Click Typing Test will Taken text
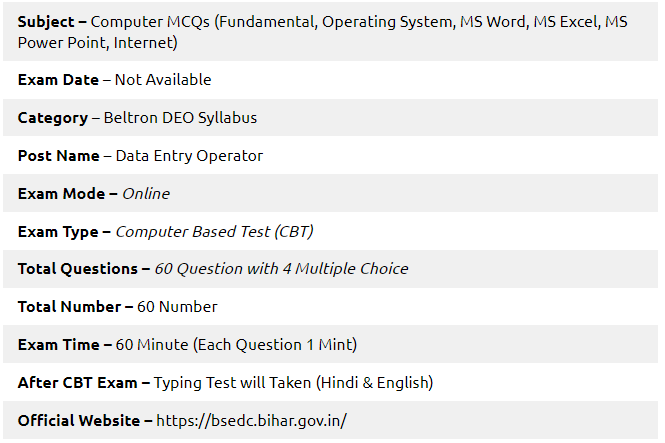This screenshot has height=443, width=665. pos(232,383)
